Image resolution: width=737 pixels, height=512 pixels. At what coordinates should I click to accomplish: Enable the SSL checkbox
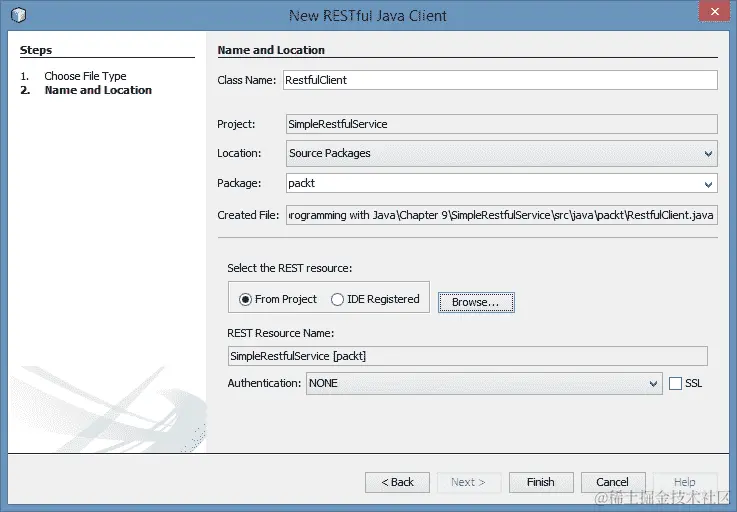pyautogui.click(x=675, y=384)
